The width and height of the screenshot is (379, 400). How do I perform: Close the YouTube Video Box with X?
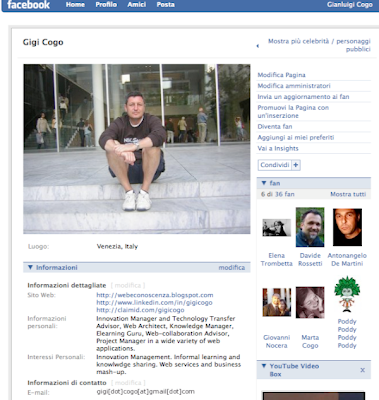pos(363,370)
